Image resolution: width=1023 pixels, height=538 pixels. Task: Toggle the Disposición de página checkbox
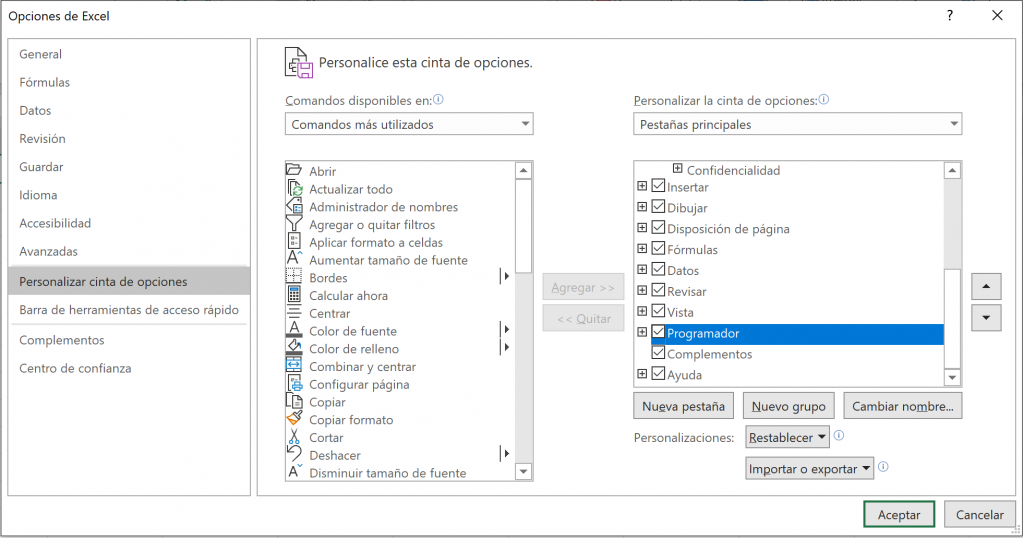click(x=658, y=228)
